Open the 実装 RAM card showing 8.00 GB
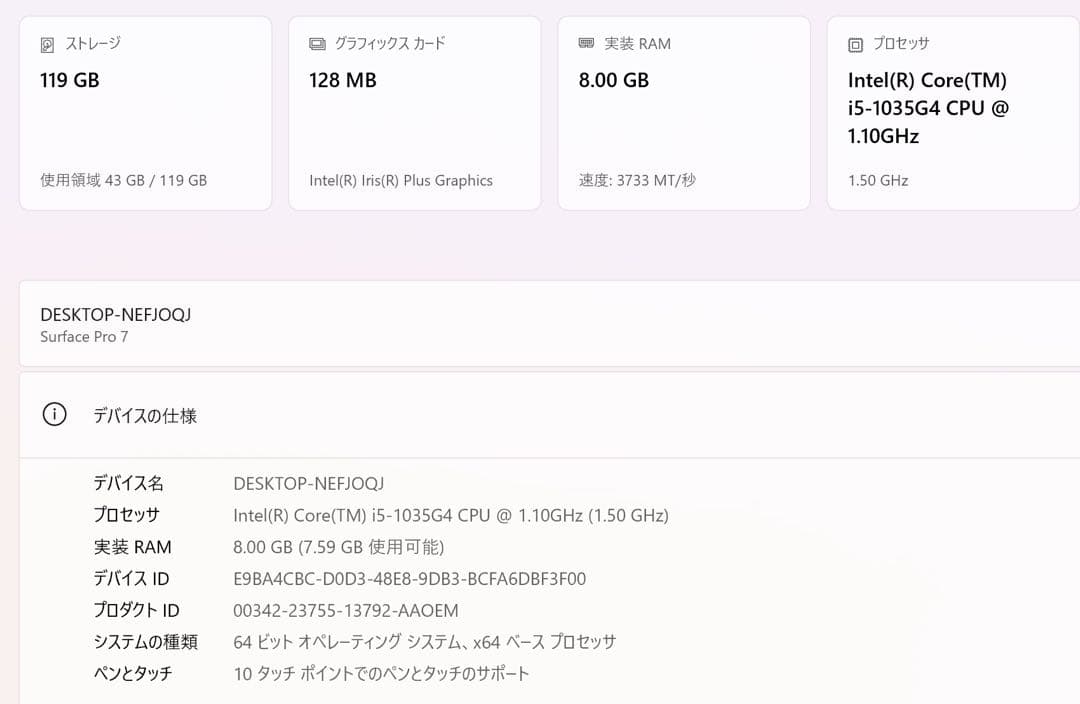The image size is (1080, 704). (684, 110)
